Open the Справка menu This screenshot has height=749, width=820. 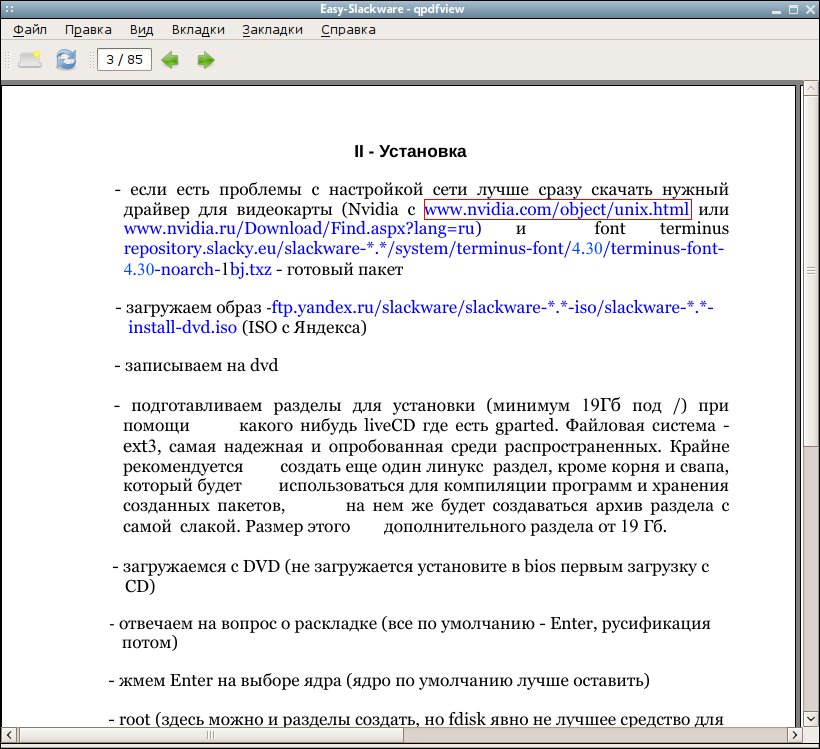pos(348,30)
